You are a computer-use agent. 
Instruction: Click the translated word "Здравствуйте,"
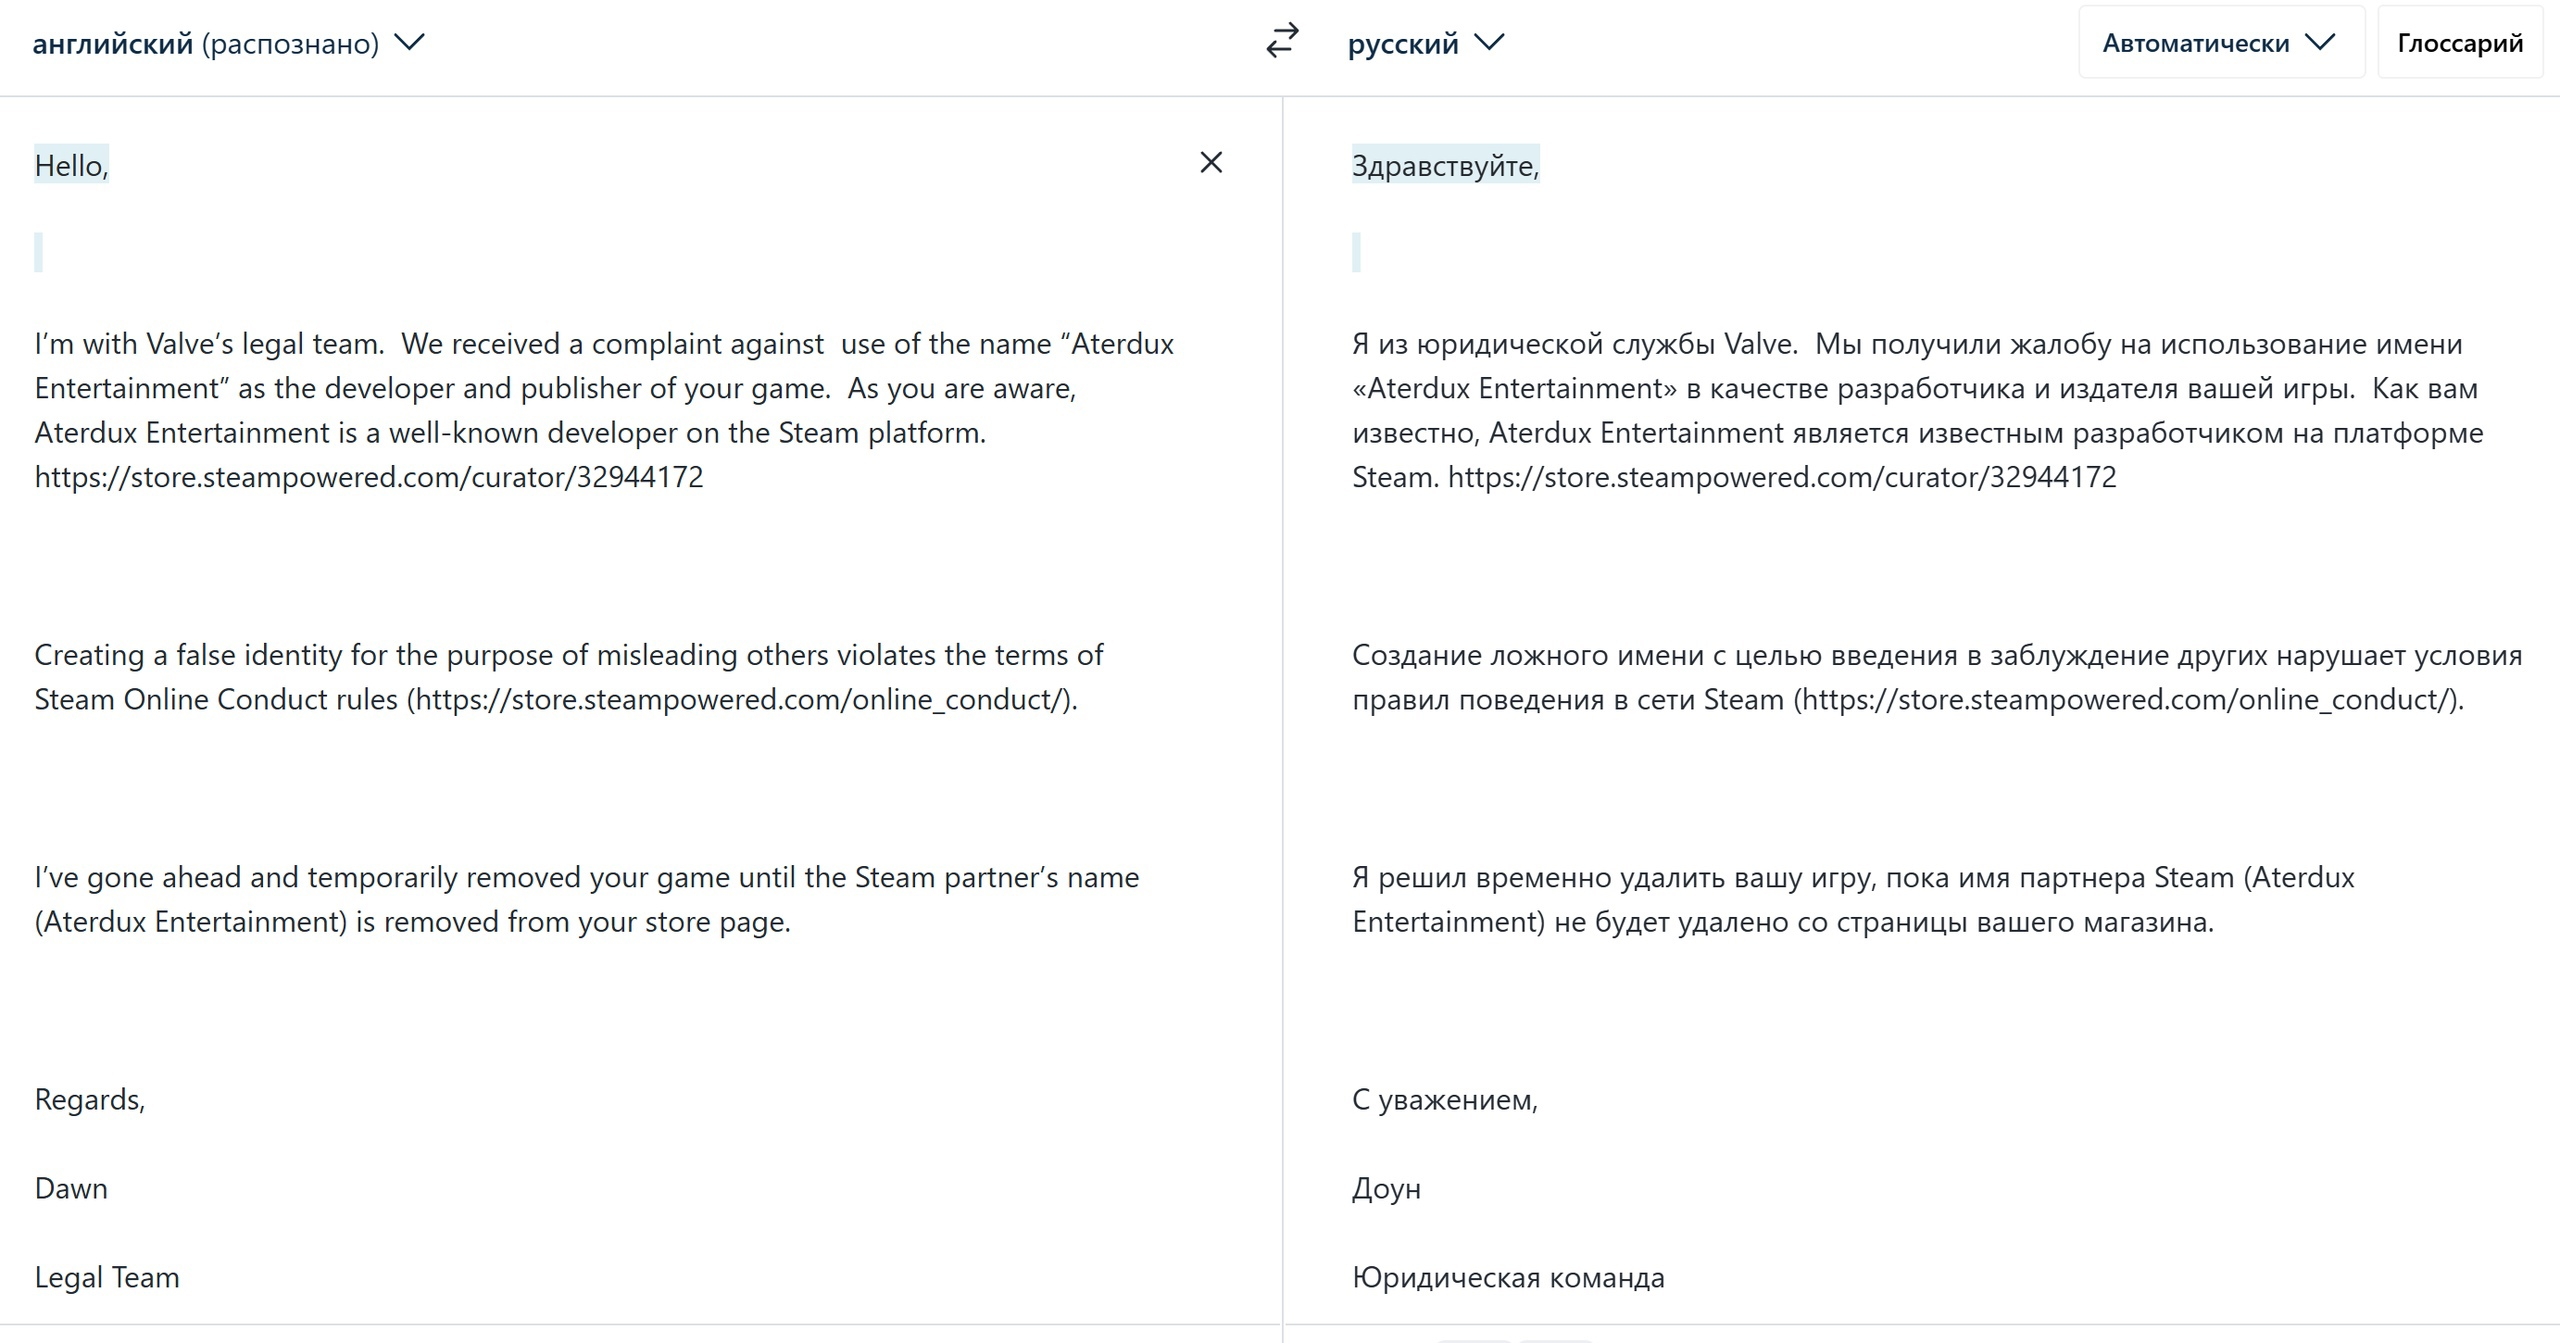click(1445, 166)
